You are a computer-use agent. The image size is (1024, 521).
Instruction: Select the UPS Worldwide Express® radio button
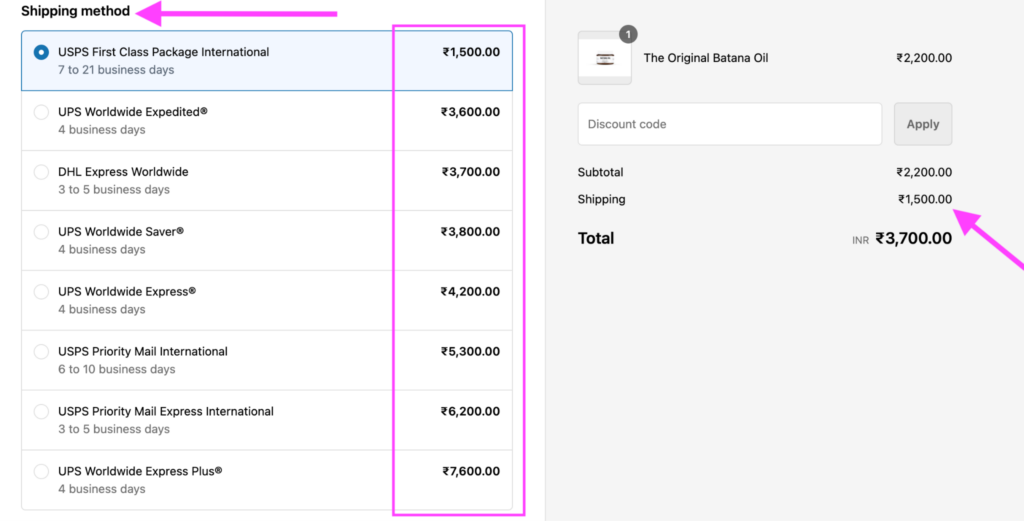(x=41, y=292)
